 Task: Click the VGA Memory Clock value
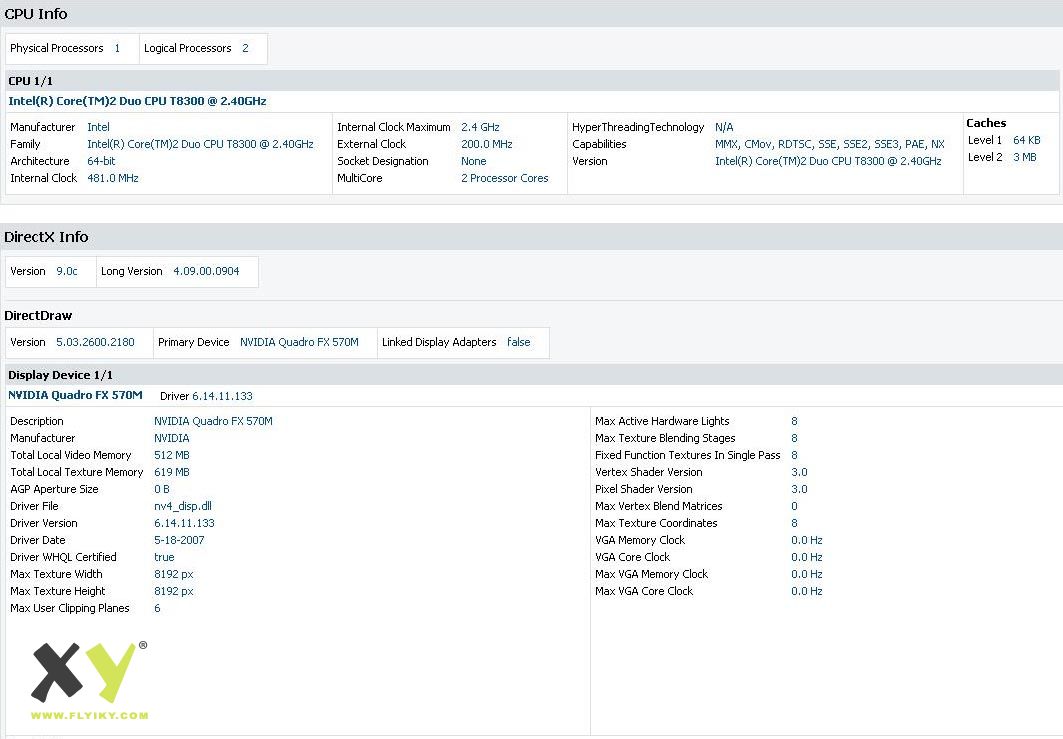807,540
